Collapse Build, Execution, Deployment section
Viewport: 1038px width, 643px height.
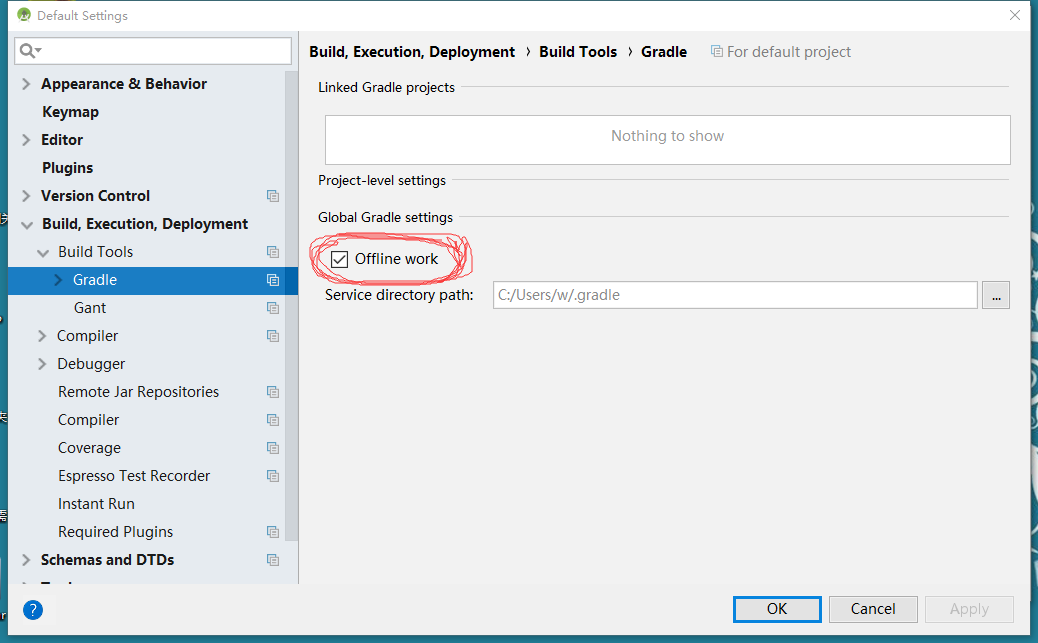(26, 224)
